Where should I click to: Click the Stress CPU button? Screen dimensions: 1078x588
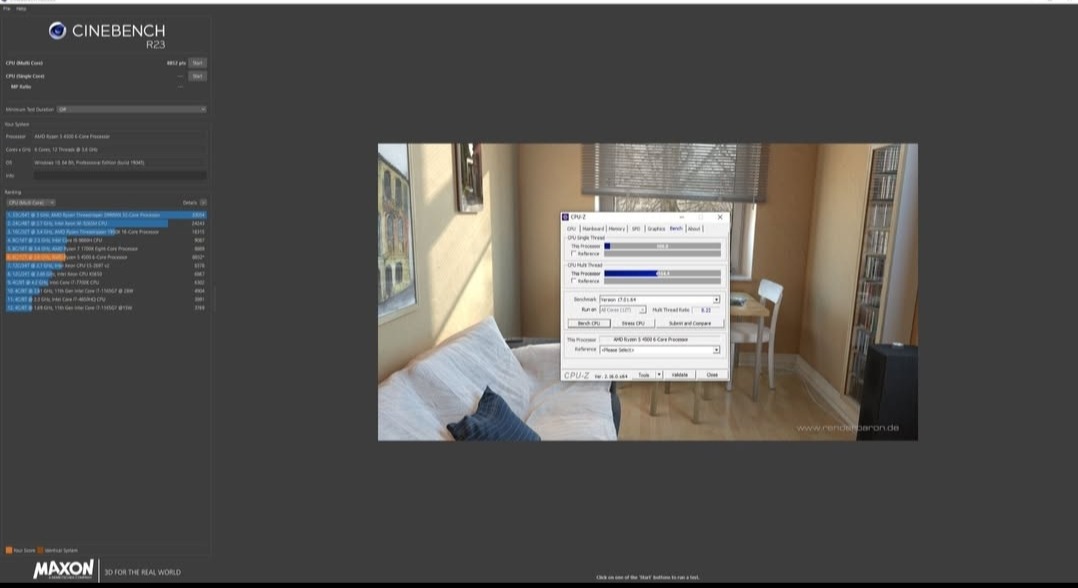pyautogui.click(x=632, y=323)
